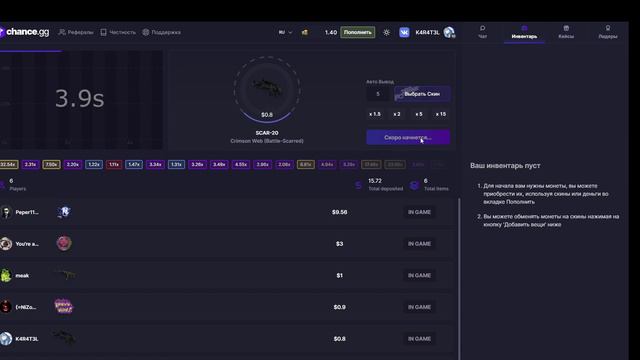Click the IN GAME status in meak's row
This screenshot has width=640, height=360.
click(x=419, y=276)
